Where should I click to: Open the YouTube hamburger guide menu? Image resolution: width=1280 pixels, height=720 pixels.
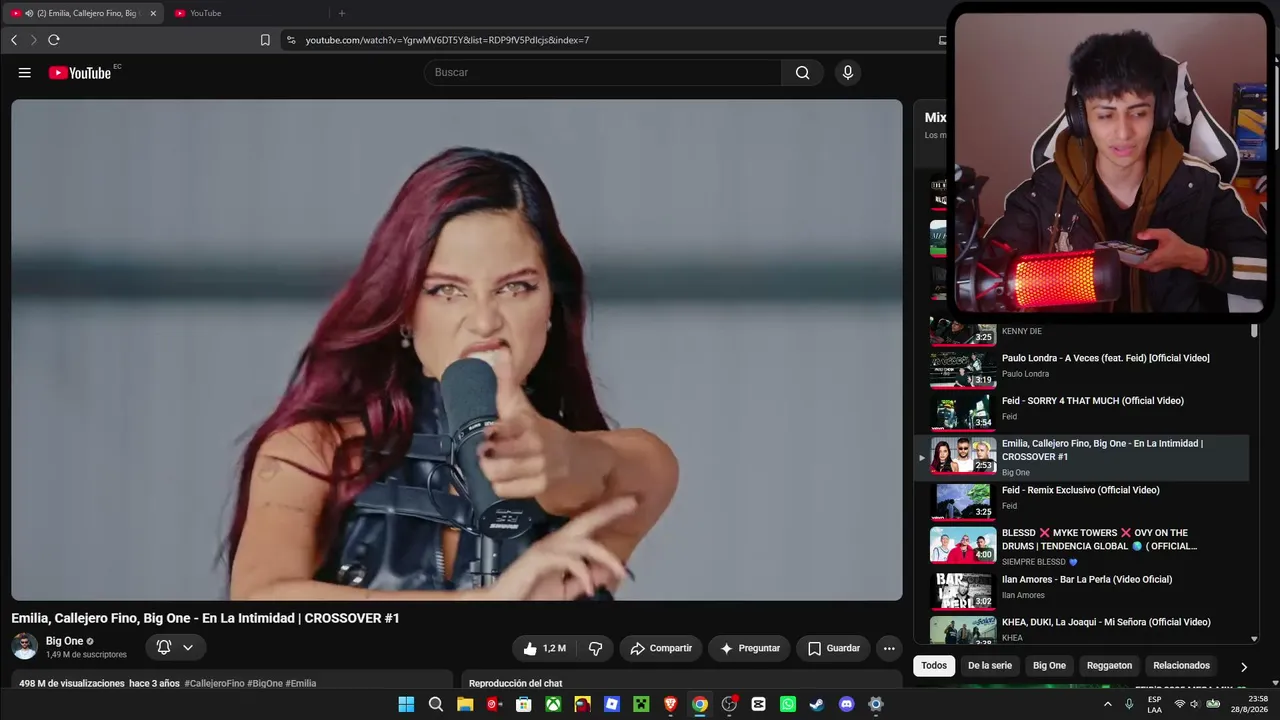[x=25, y=72]
